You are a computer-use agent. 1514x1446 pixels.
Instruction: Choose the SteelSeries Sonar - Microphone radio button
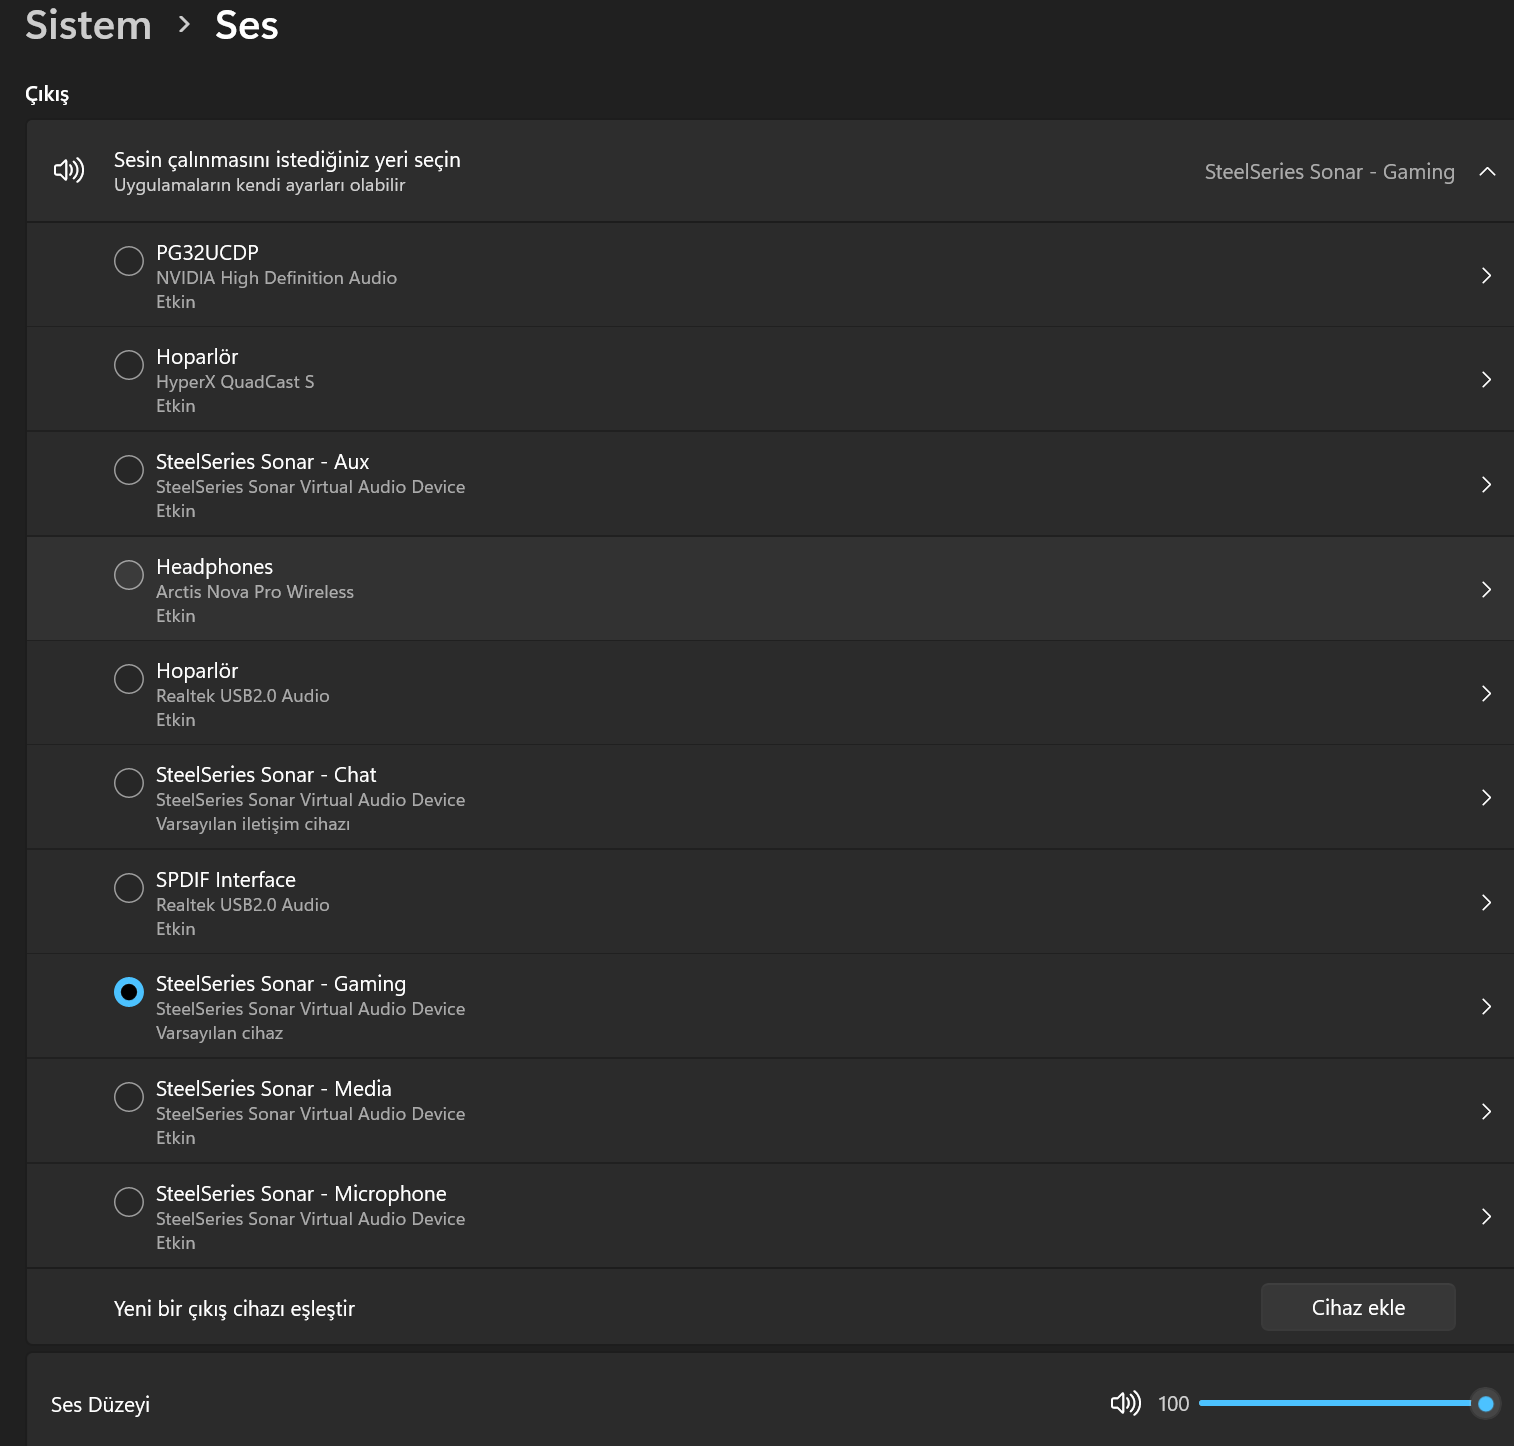pos(129,1202)
